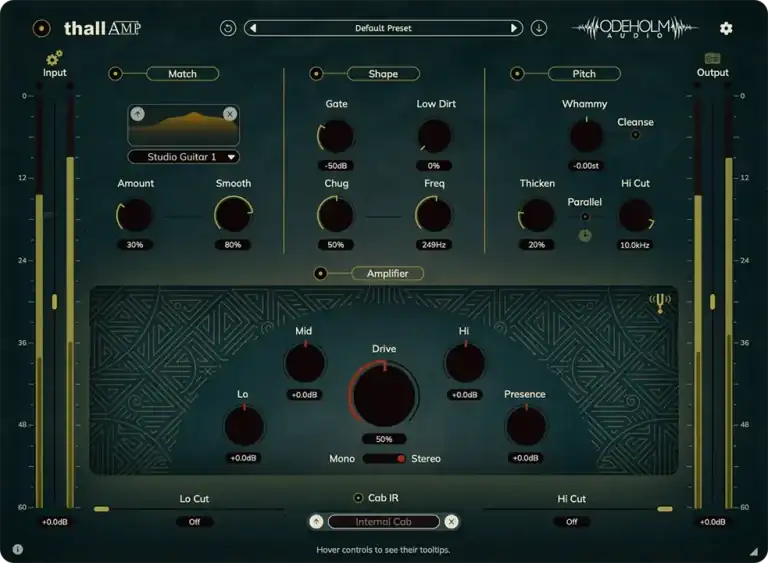Click the input settings gears icon

click(x=54, y=58)
